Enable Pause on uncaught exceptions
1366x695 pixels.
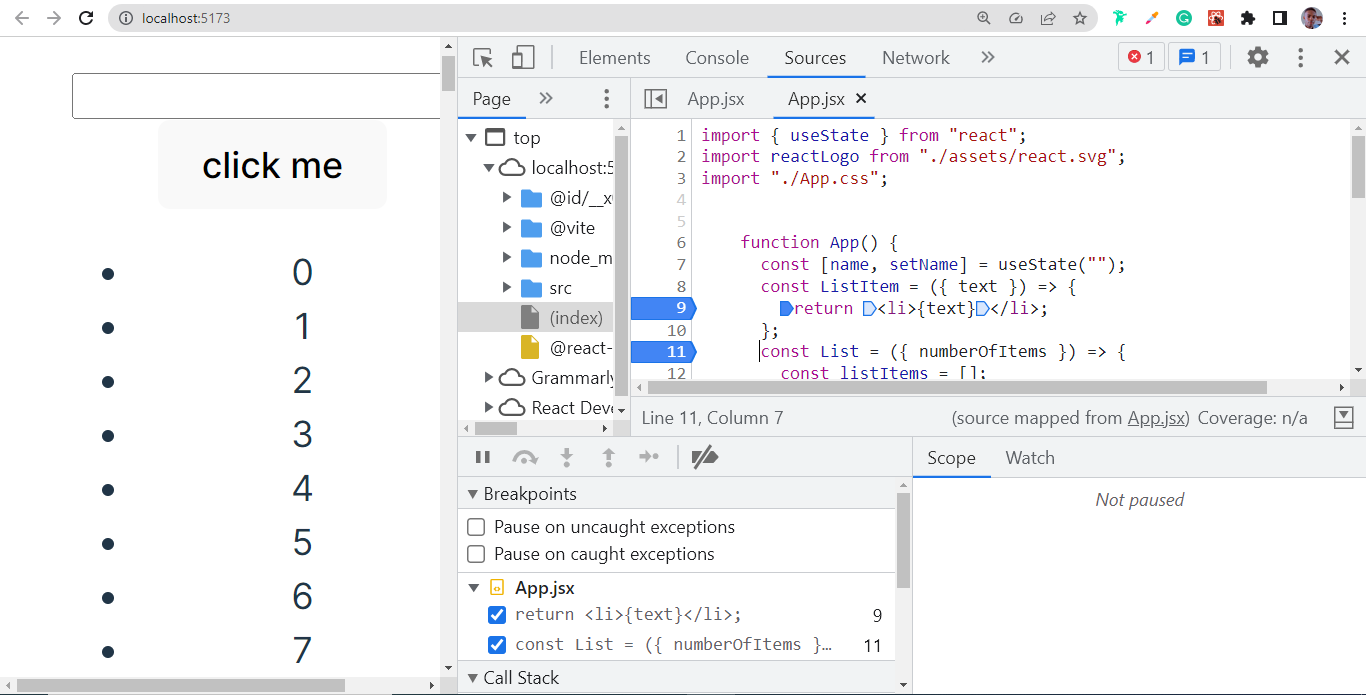(x=476, y=527)
